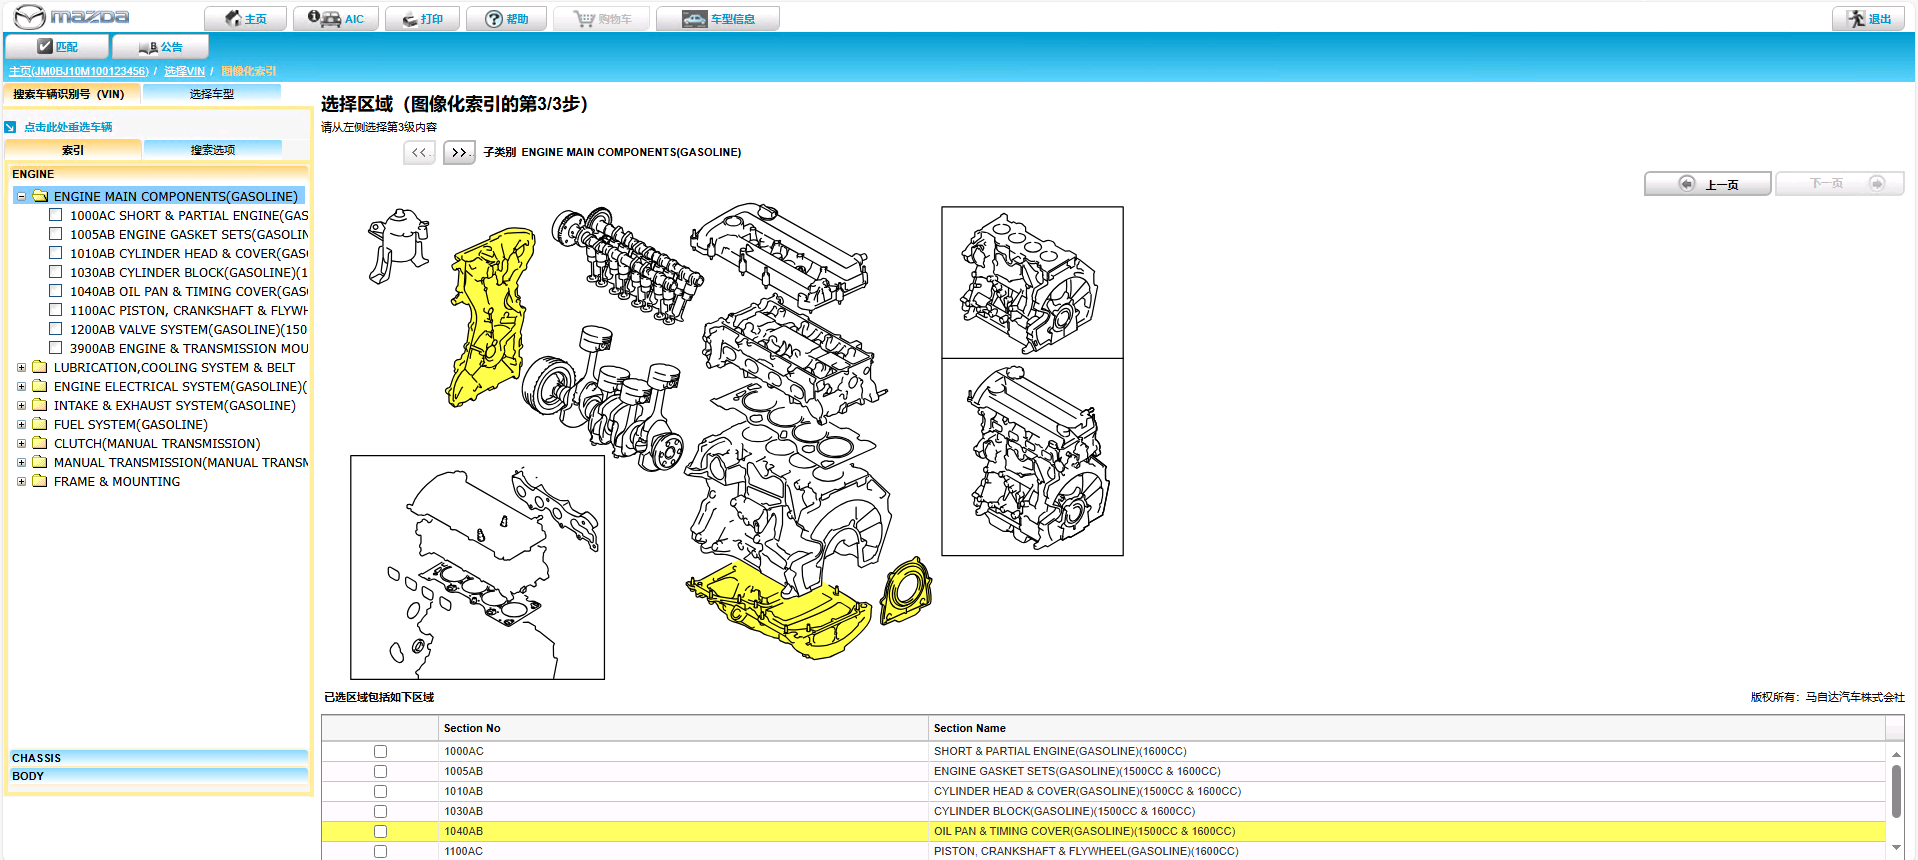The height and width of the screenshot is (860, 1918).
Task: Expand CLUTCH(MANUAL TRANSMISSION) node
Action: [21, 443]
